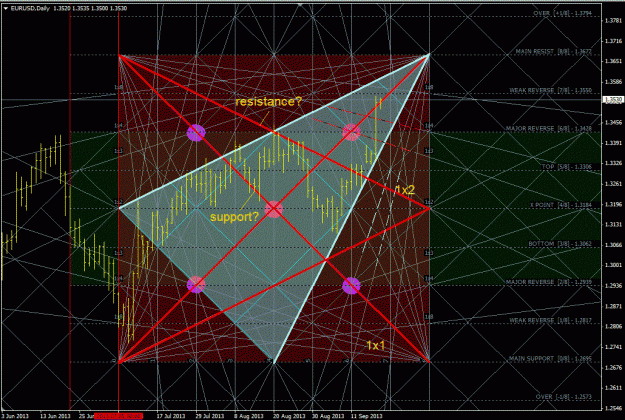The image size is (625, 420).
Task: Click the TOP [5/8] - 1.3306 label
Action: (x=566, y=167)
